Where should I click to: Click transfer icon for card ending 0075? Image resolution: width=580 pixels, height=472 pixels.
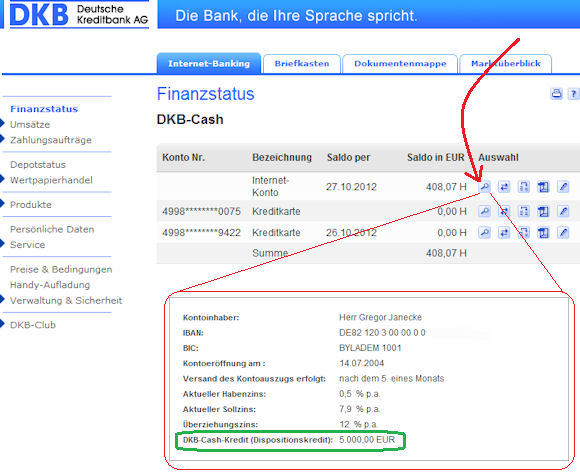(524, 211)
